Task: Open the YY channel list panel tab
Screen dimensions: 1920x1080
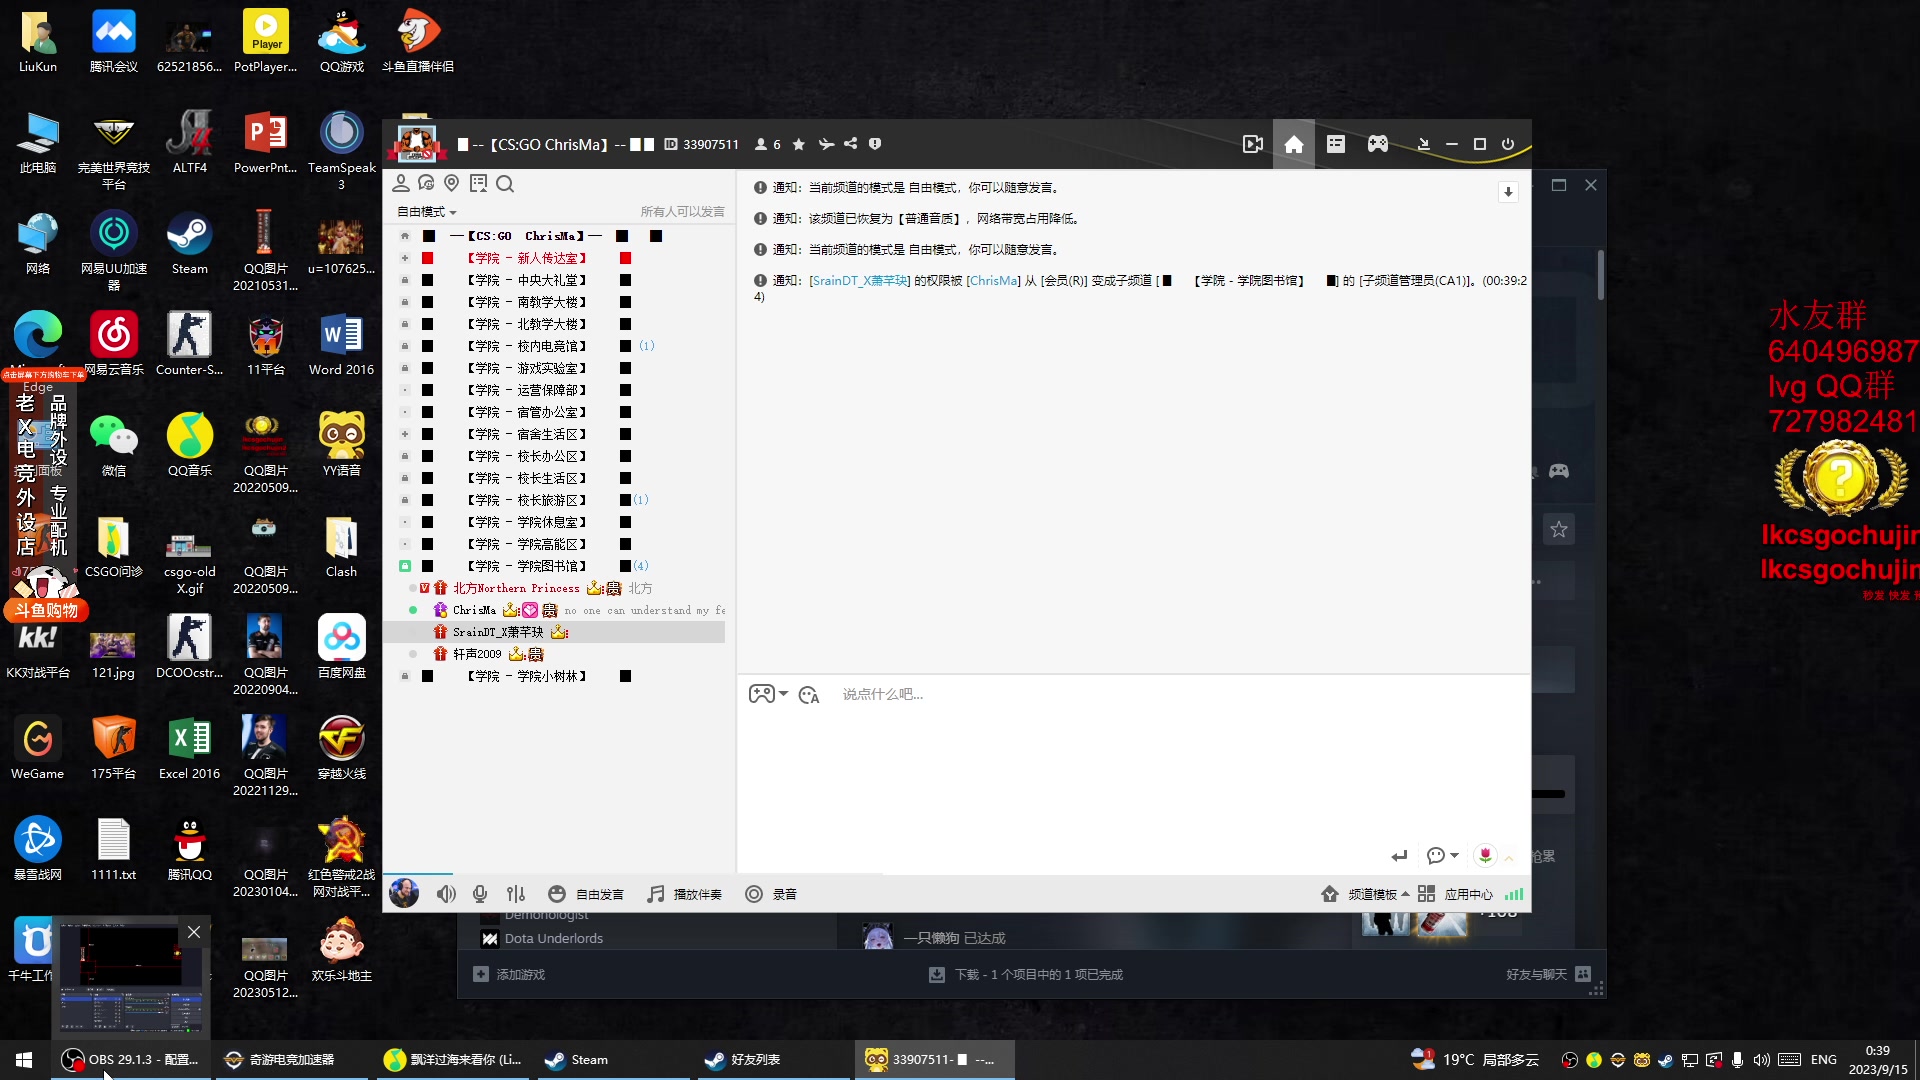Action: click(x=1335, y=144)
